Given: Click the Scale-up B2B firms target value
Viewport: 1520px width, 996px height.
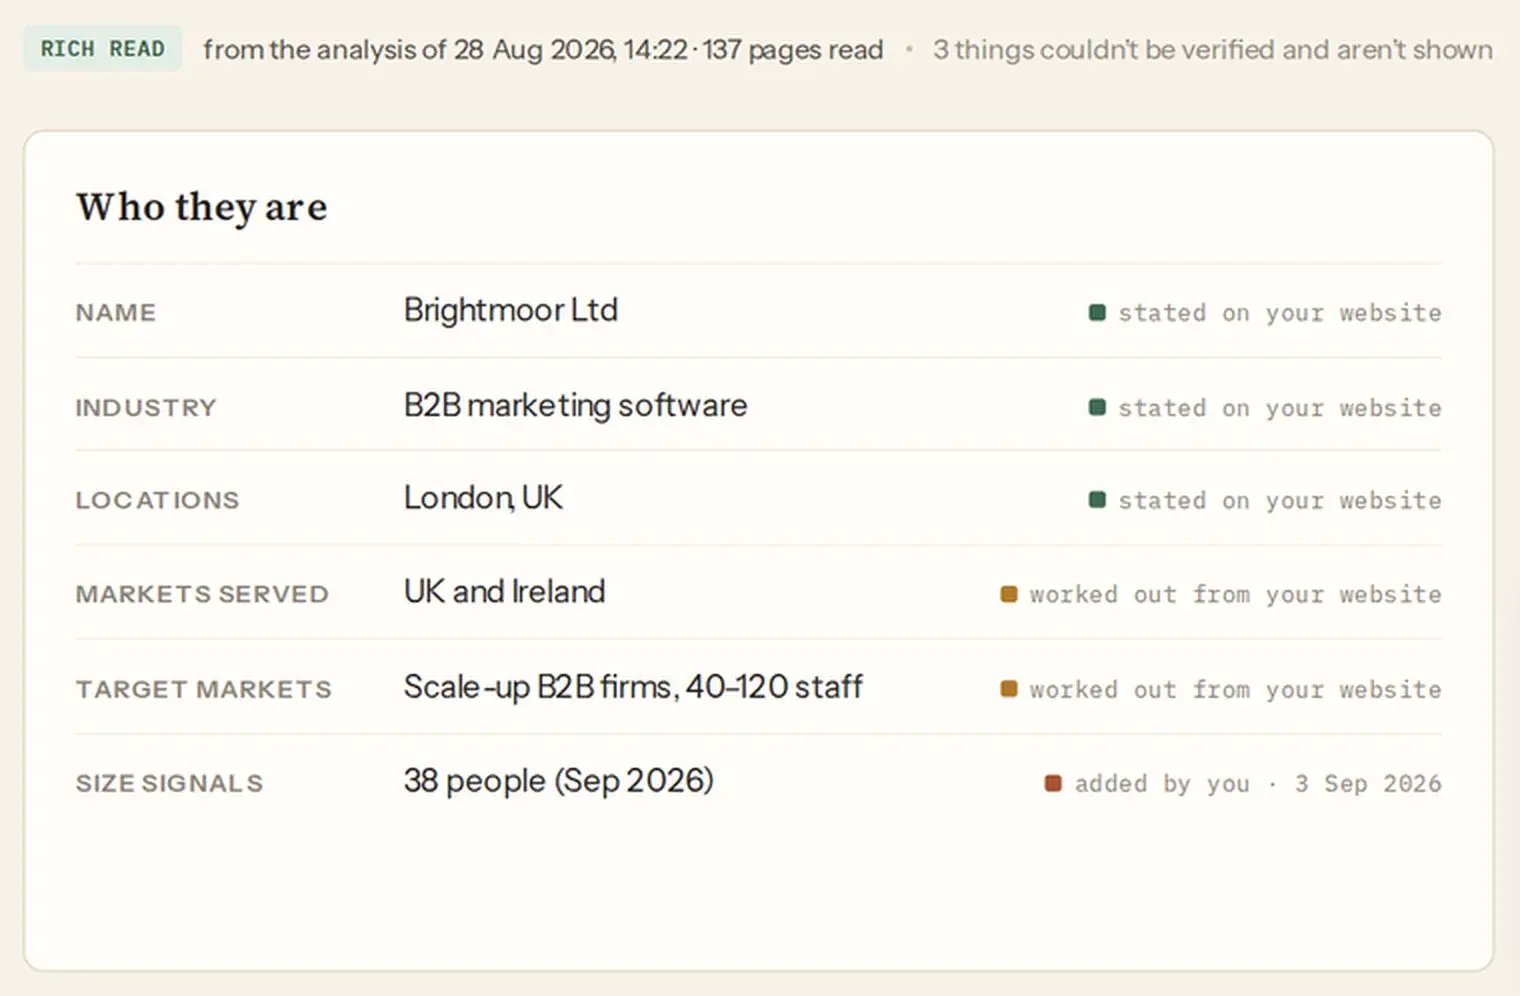Looking at the screenshot, I should click(633, 686).
